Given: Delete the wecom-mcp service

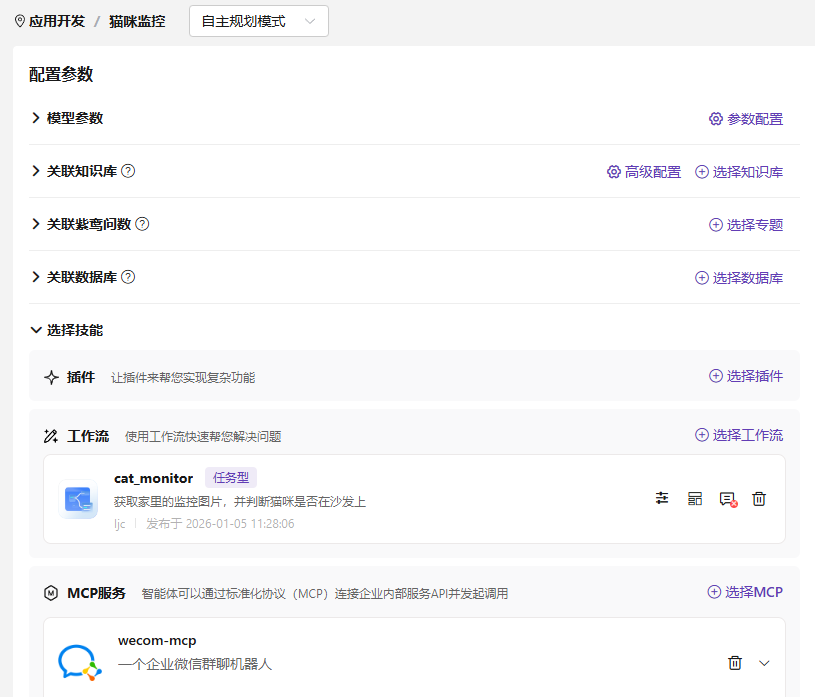Looking at the screenshot, I should 735,662.
